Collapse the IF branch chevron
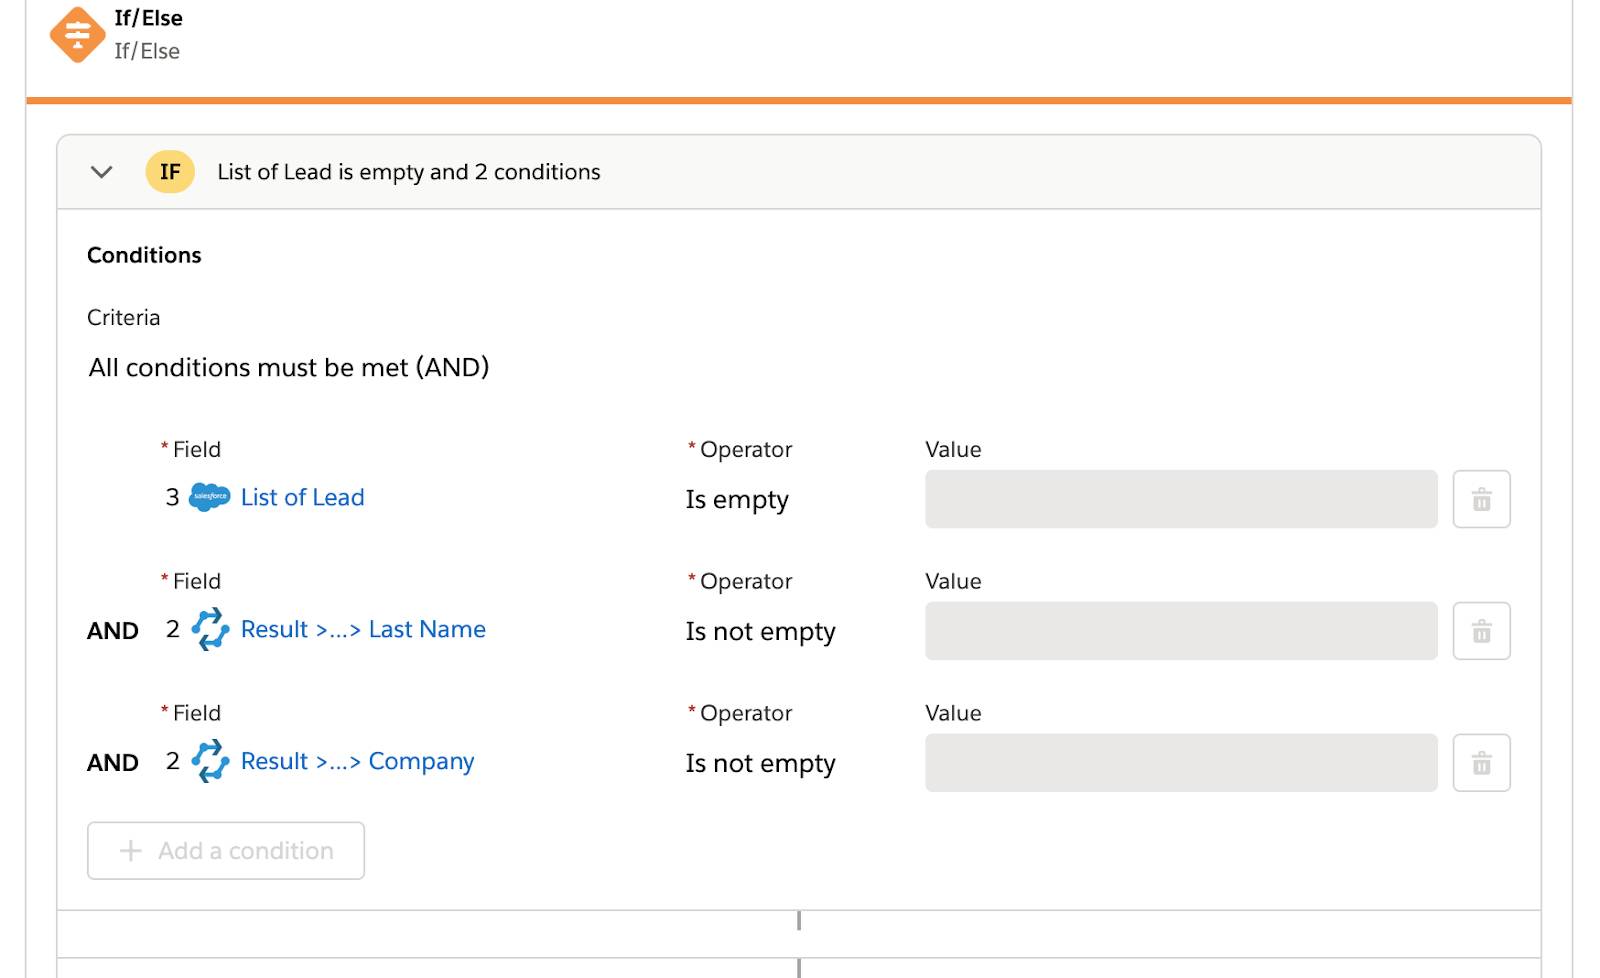Image resolution: width=1600 pixels, height=978 pixels. (101, 172)
